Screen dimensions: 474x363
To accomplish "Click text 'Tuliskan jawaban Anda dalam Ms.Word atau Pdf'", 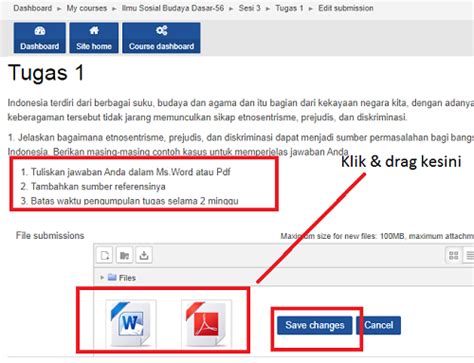I will 131,172.
